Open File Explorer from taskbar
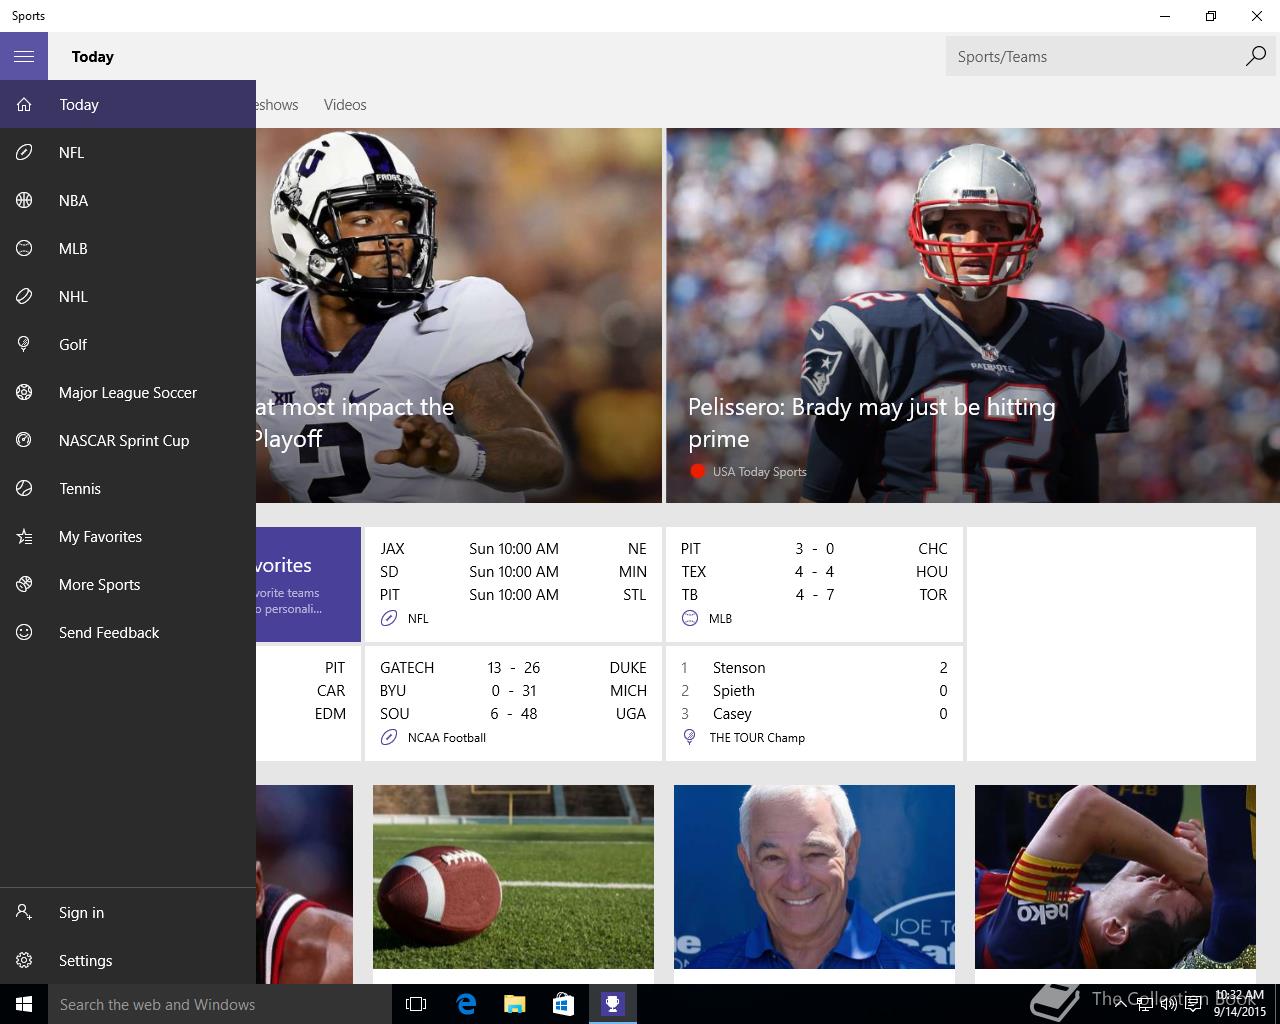The width and height of the screenshot is (1280, 1024). pyautogui.click(x=514, y=1004)
